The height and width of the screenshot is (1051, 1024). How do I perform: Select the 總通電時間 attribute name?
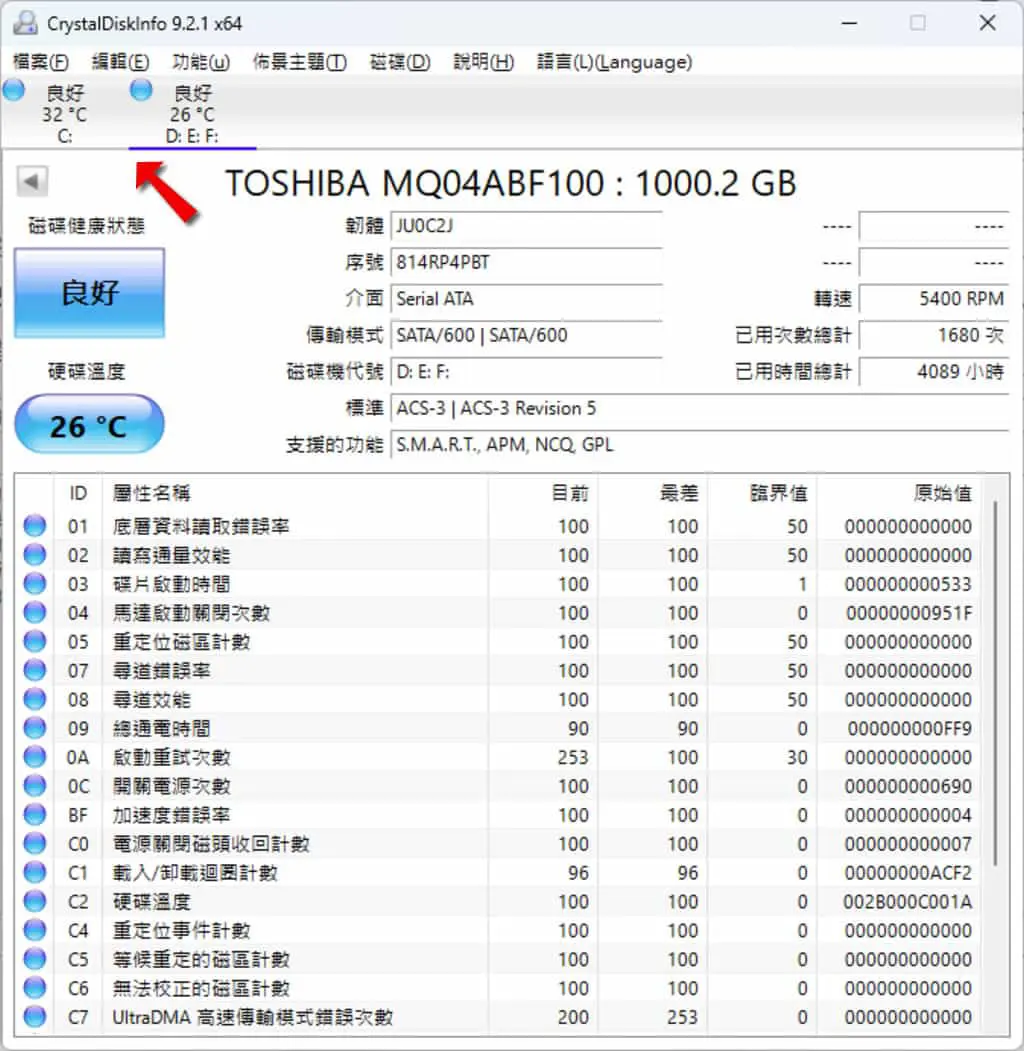click(x=162, y=728)
